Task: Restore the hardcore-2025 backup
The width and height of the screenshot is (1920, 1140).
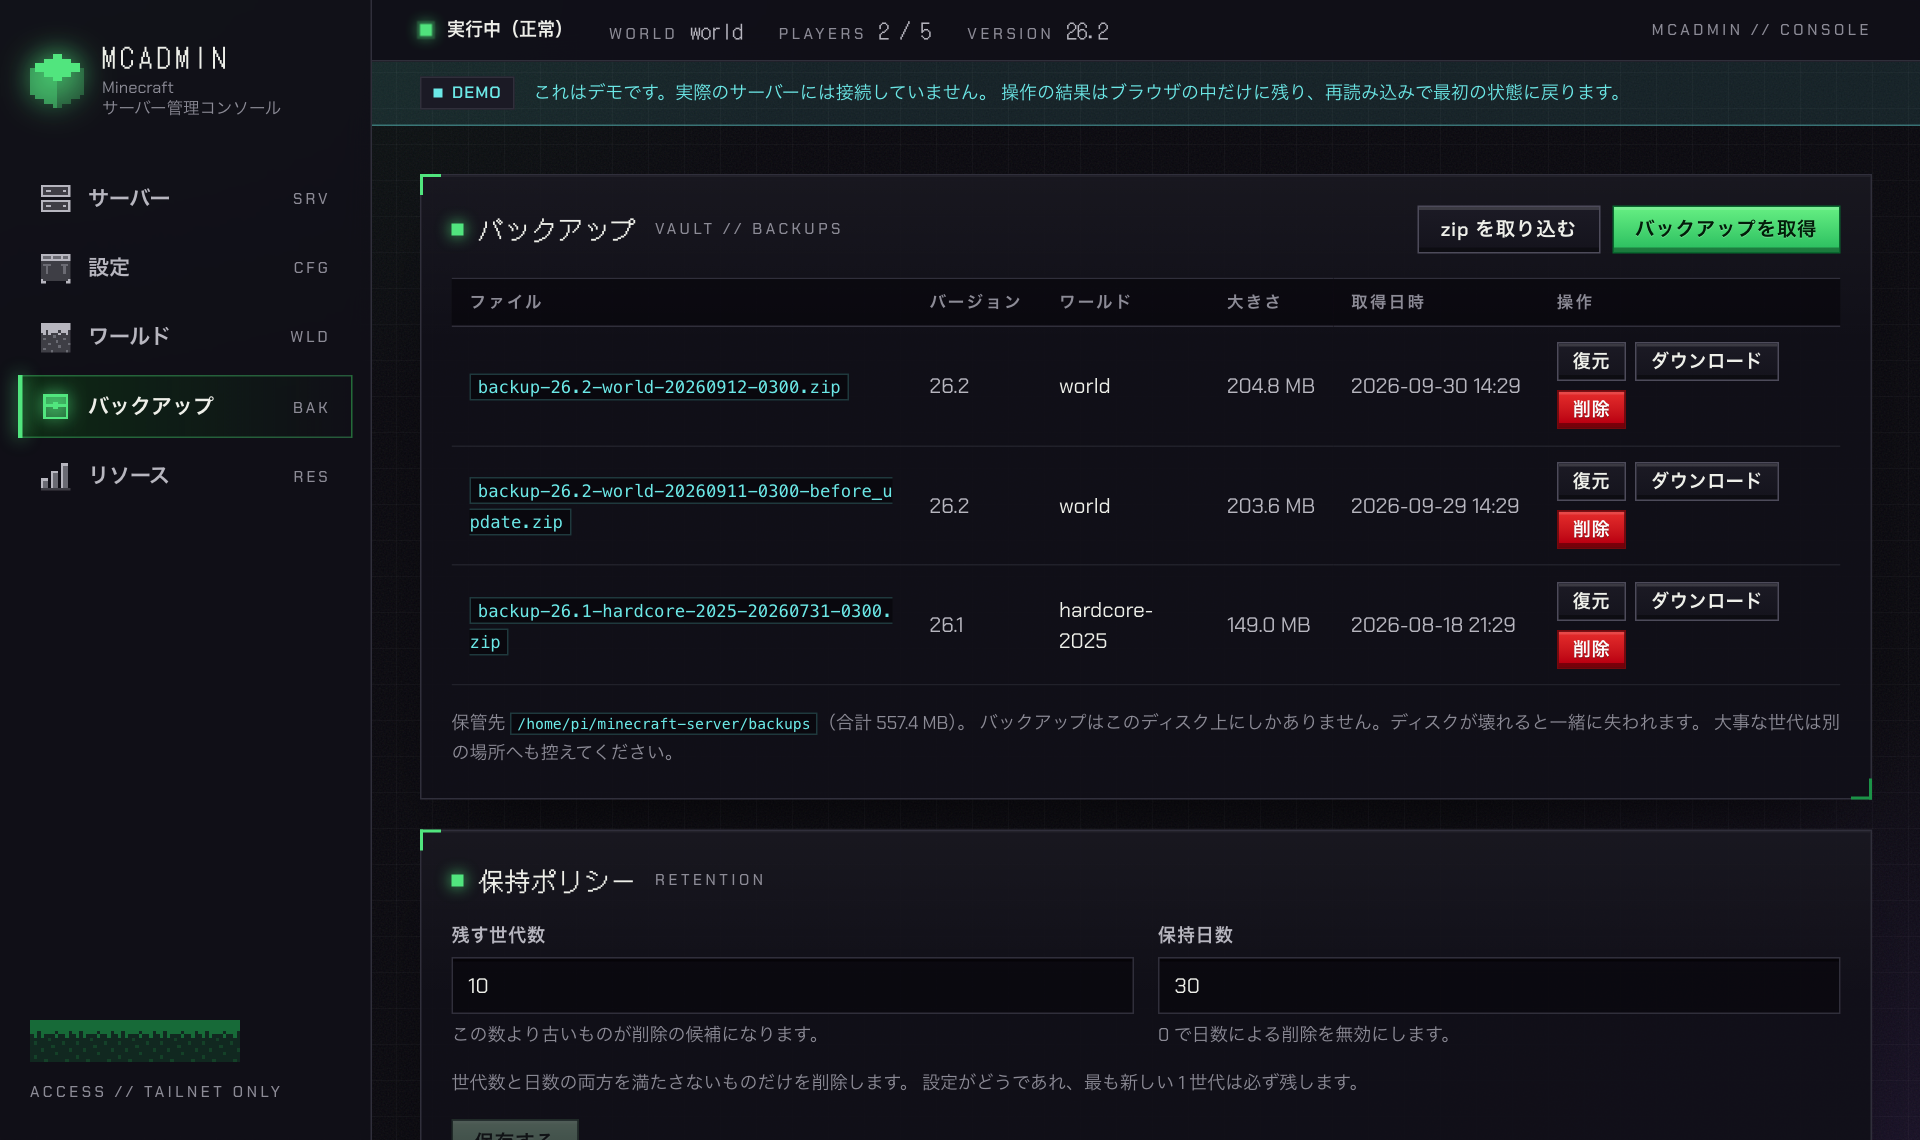Action: tap(1591, 601)
